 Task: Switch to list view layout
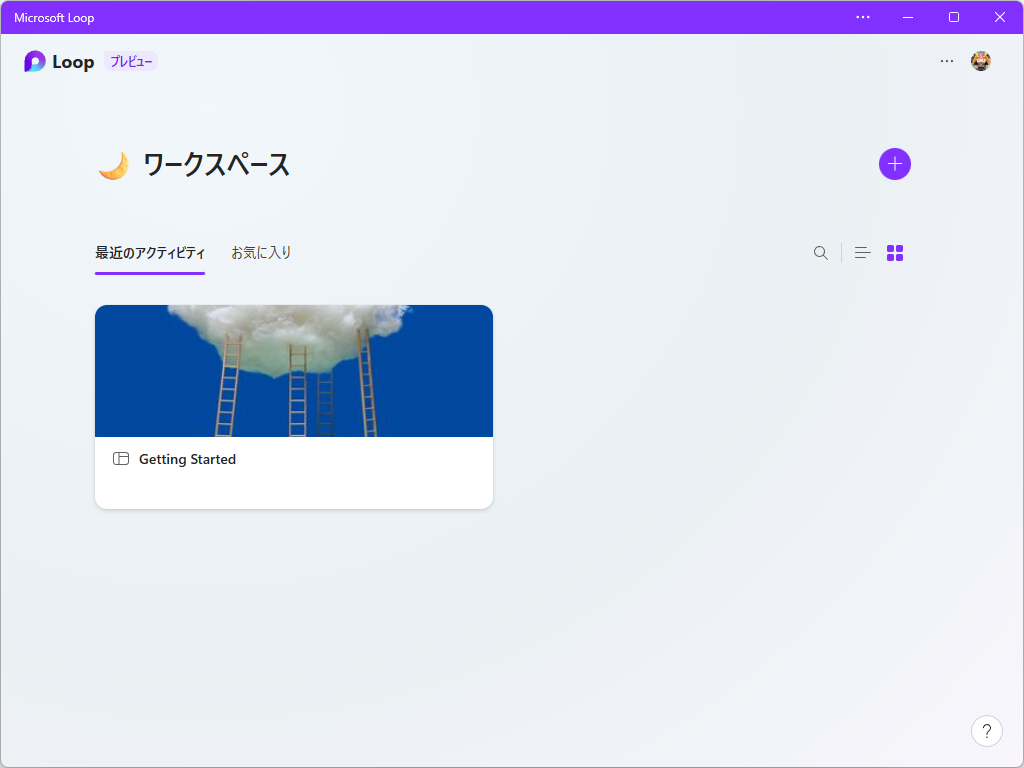(862, 253)
